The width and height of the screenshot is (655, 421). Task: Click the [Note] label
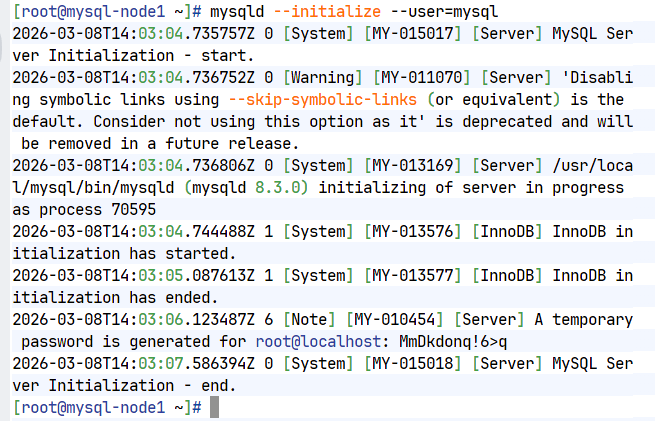309,320
